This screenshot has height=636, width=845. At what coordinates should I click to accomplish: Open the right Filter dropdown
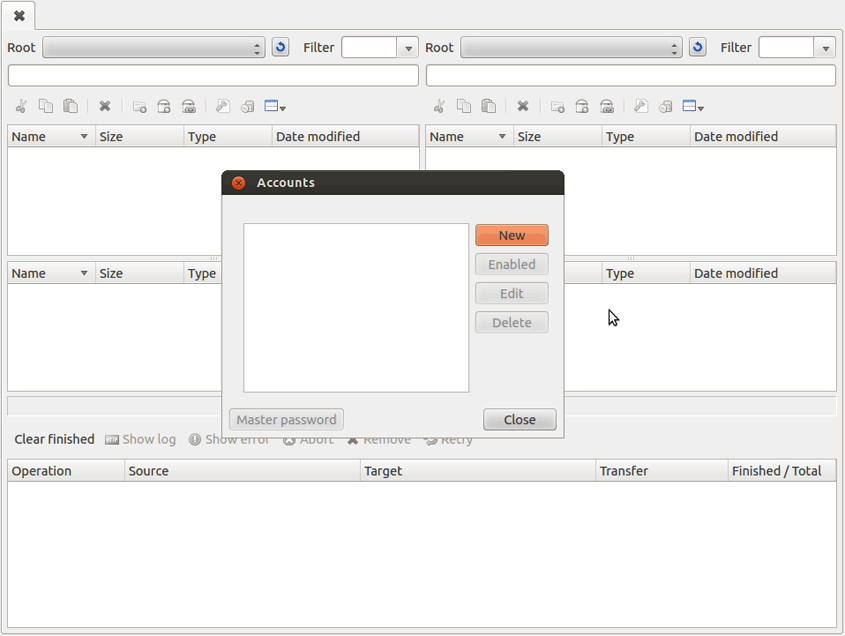tap(826, 47)
